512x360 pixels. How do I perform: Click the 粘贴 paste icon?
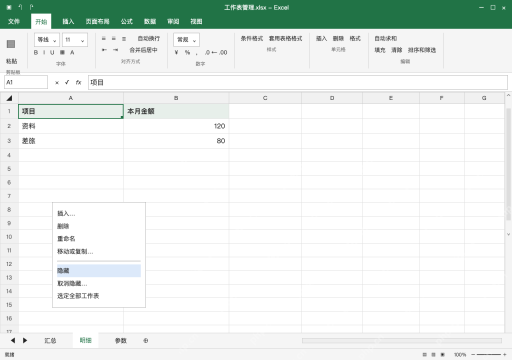click(x=11, y=44)
